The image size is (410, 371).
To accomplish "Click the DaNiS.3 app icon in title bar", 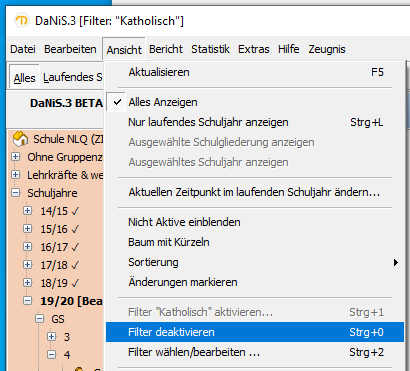I will click(x=22, y=21).
